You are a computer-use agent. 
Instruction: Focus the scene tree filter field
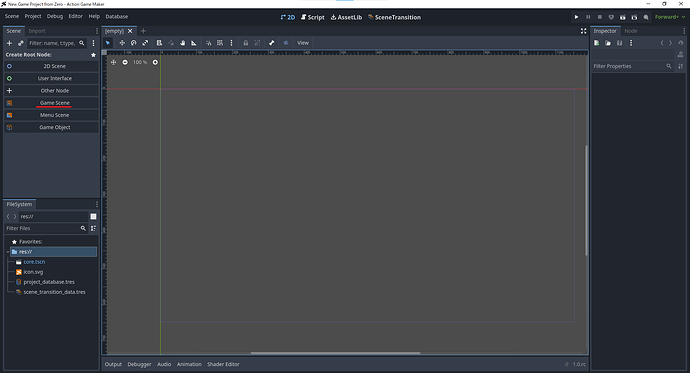tap(57, 43)
